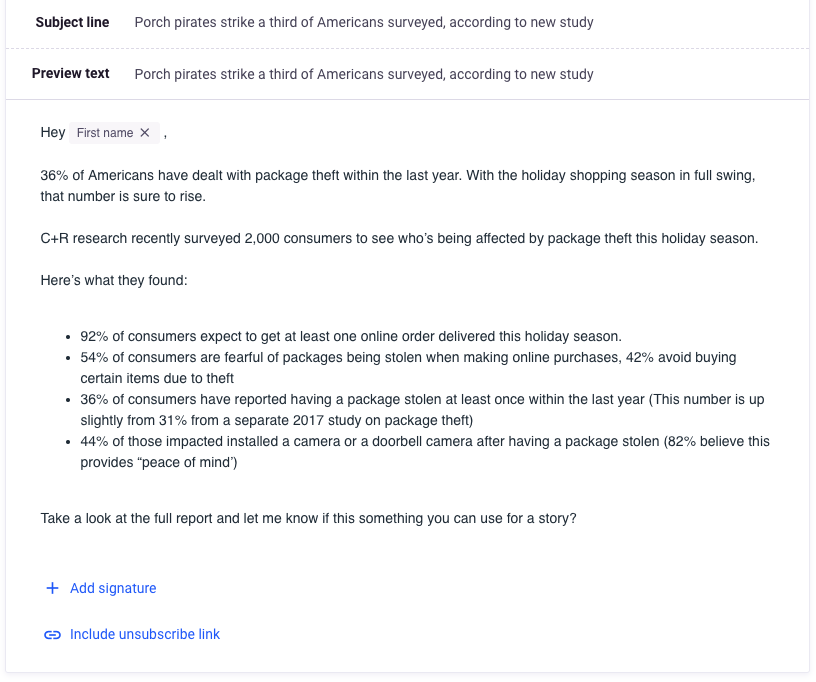
Task: Click the "Subject line" label
Action: pyautogui.click(x=72, y=22)
